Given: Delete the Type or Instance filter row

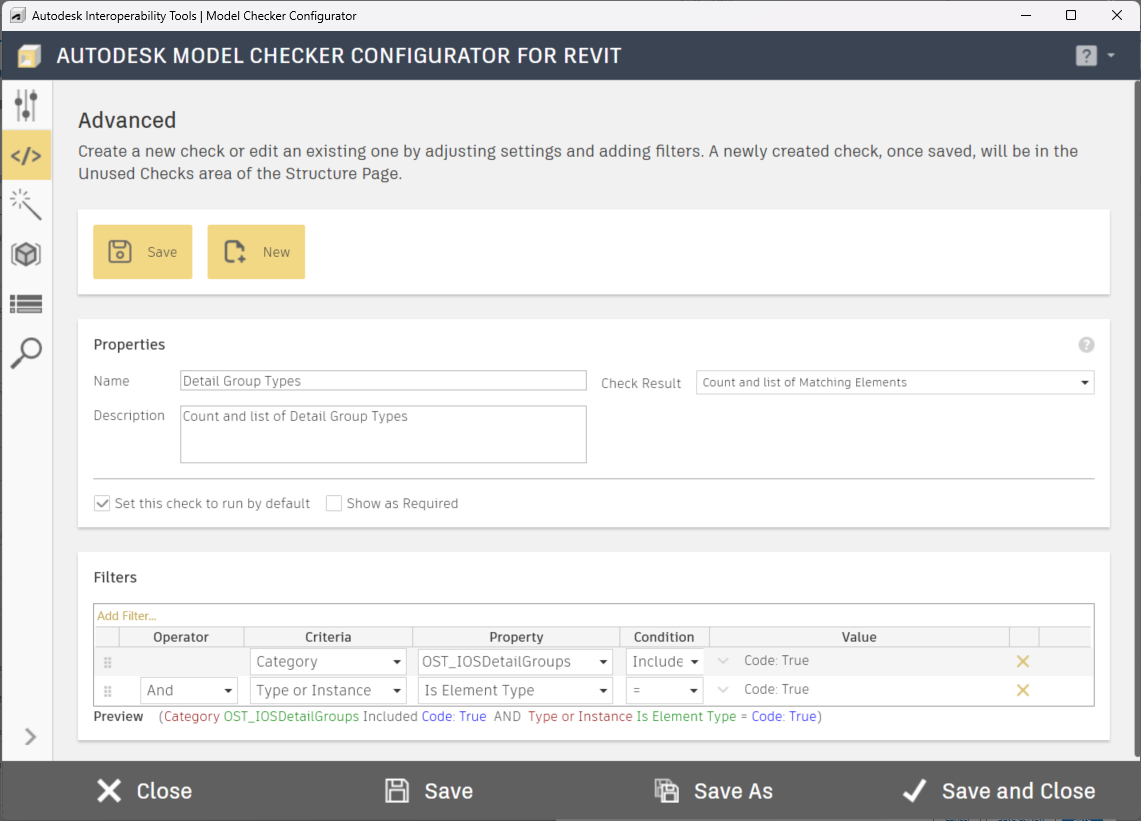Looking at the screenshot, I should [1022, 689].
